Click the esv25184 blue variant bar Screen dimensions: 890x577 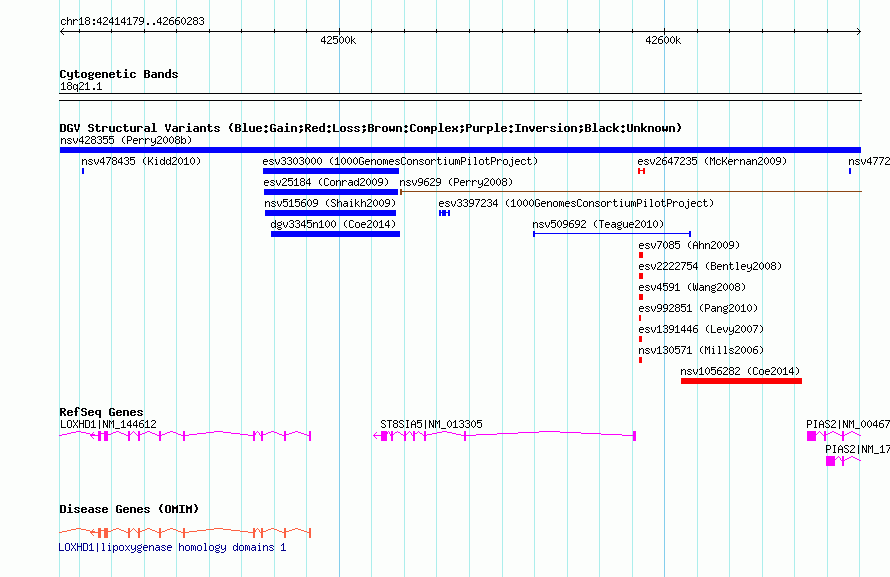[331, 192]
